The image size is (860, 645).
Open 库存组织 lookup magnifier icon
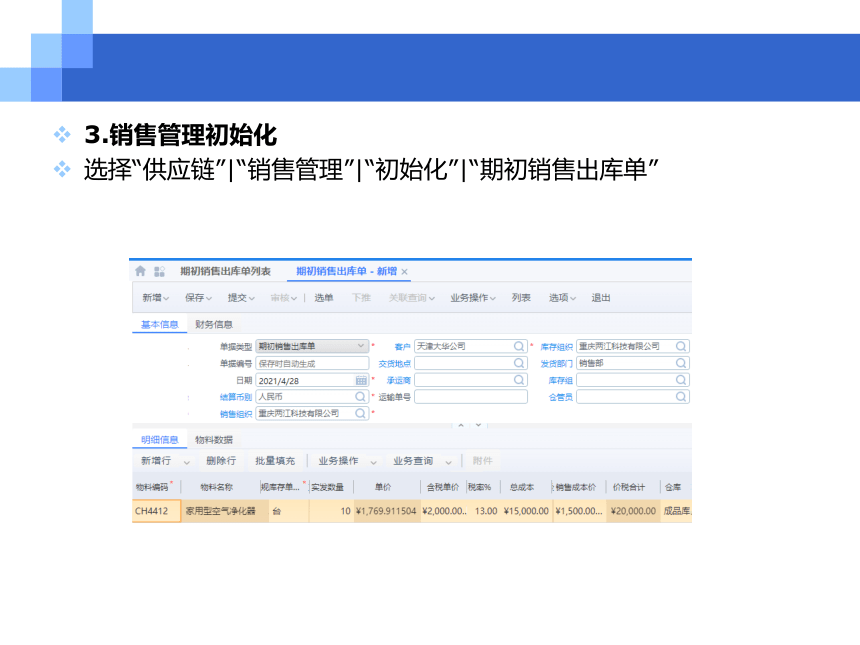click(x=681, y=346)
